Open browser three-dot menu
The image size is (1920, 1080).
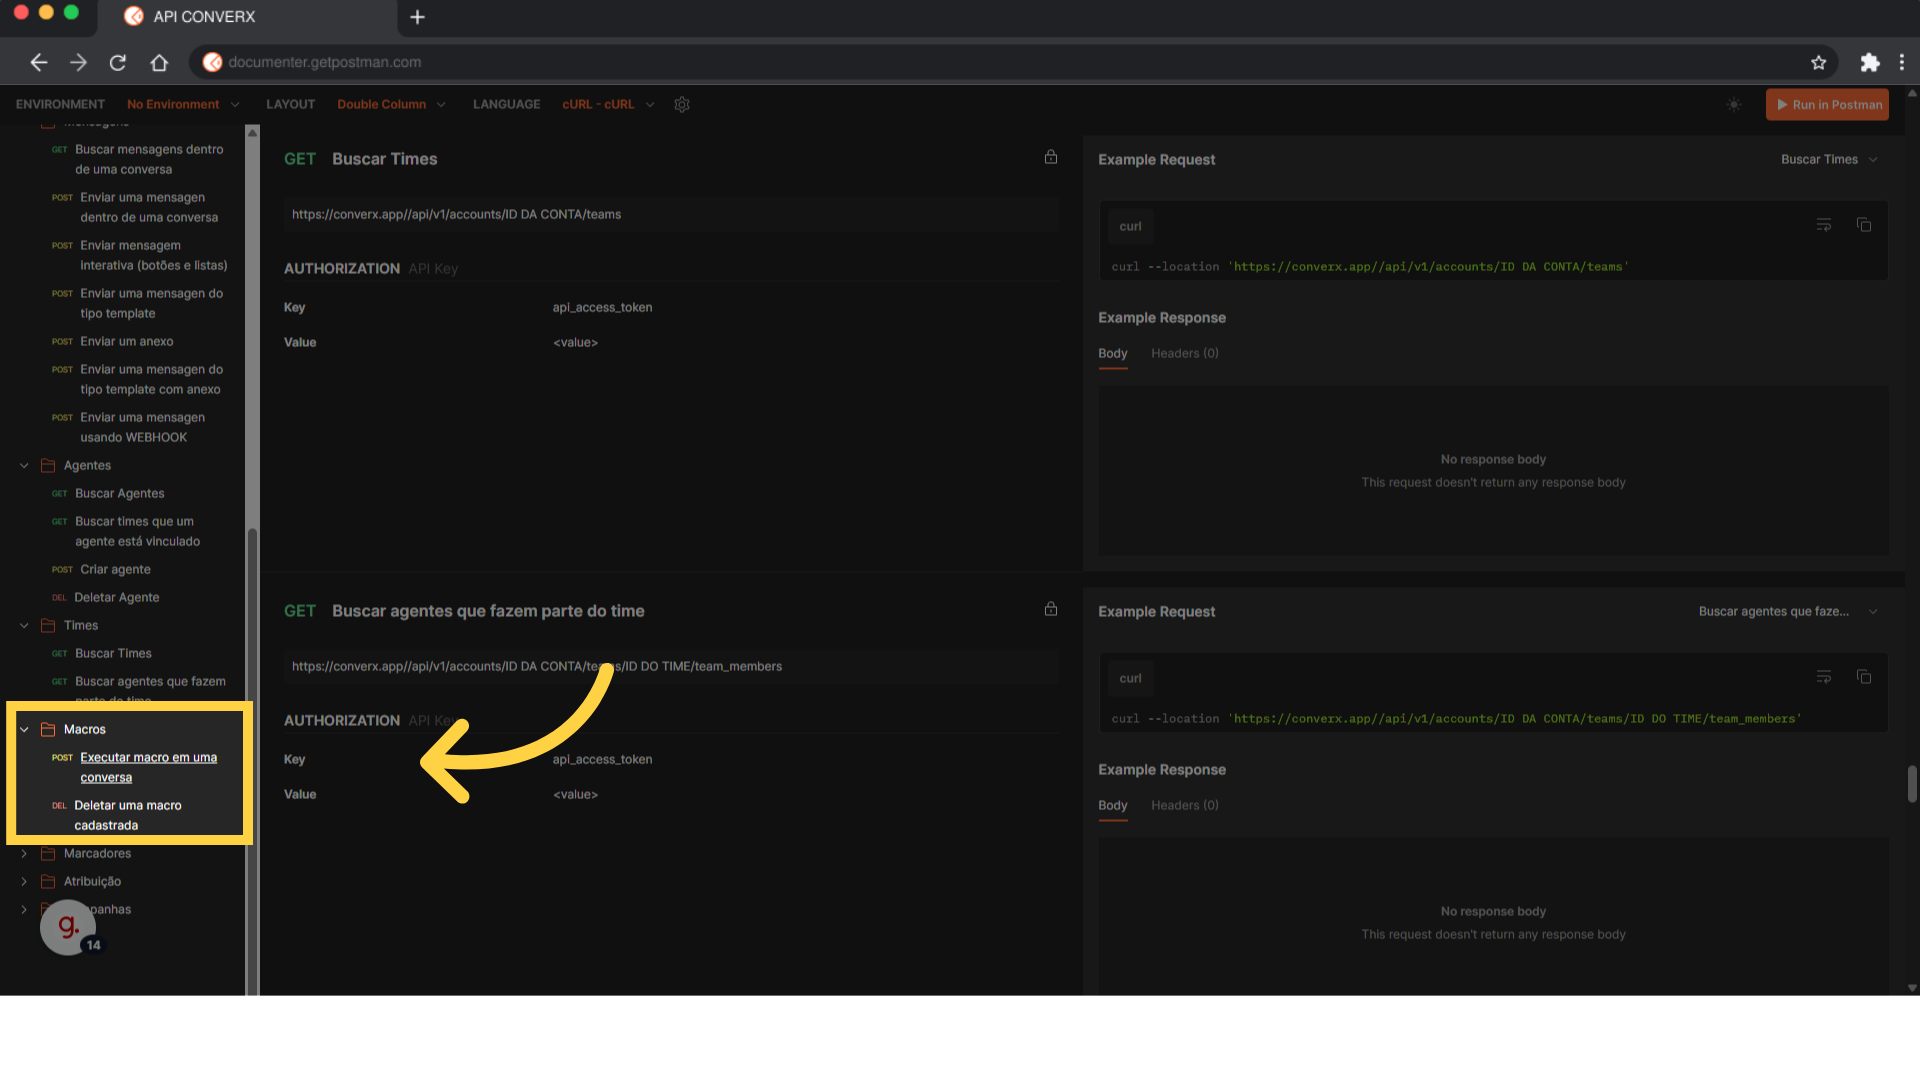pos(1902,62)
